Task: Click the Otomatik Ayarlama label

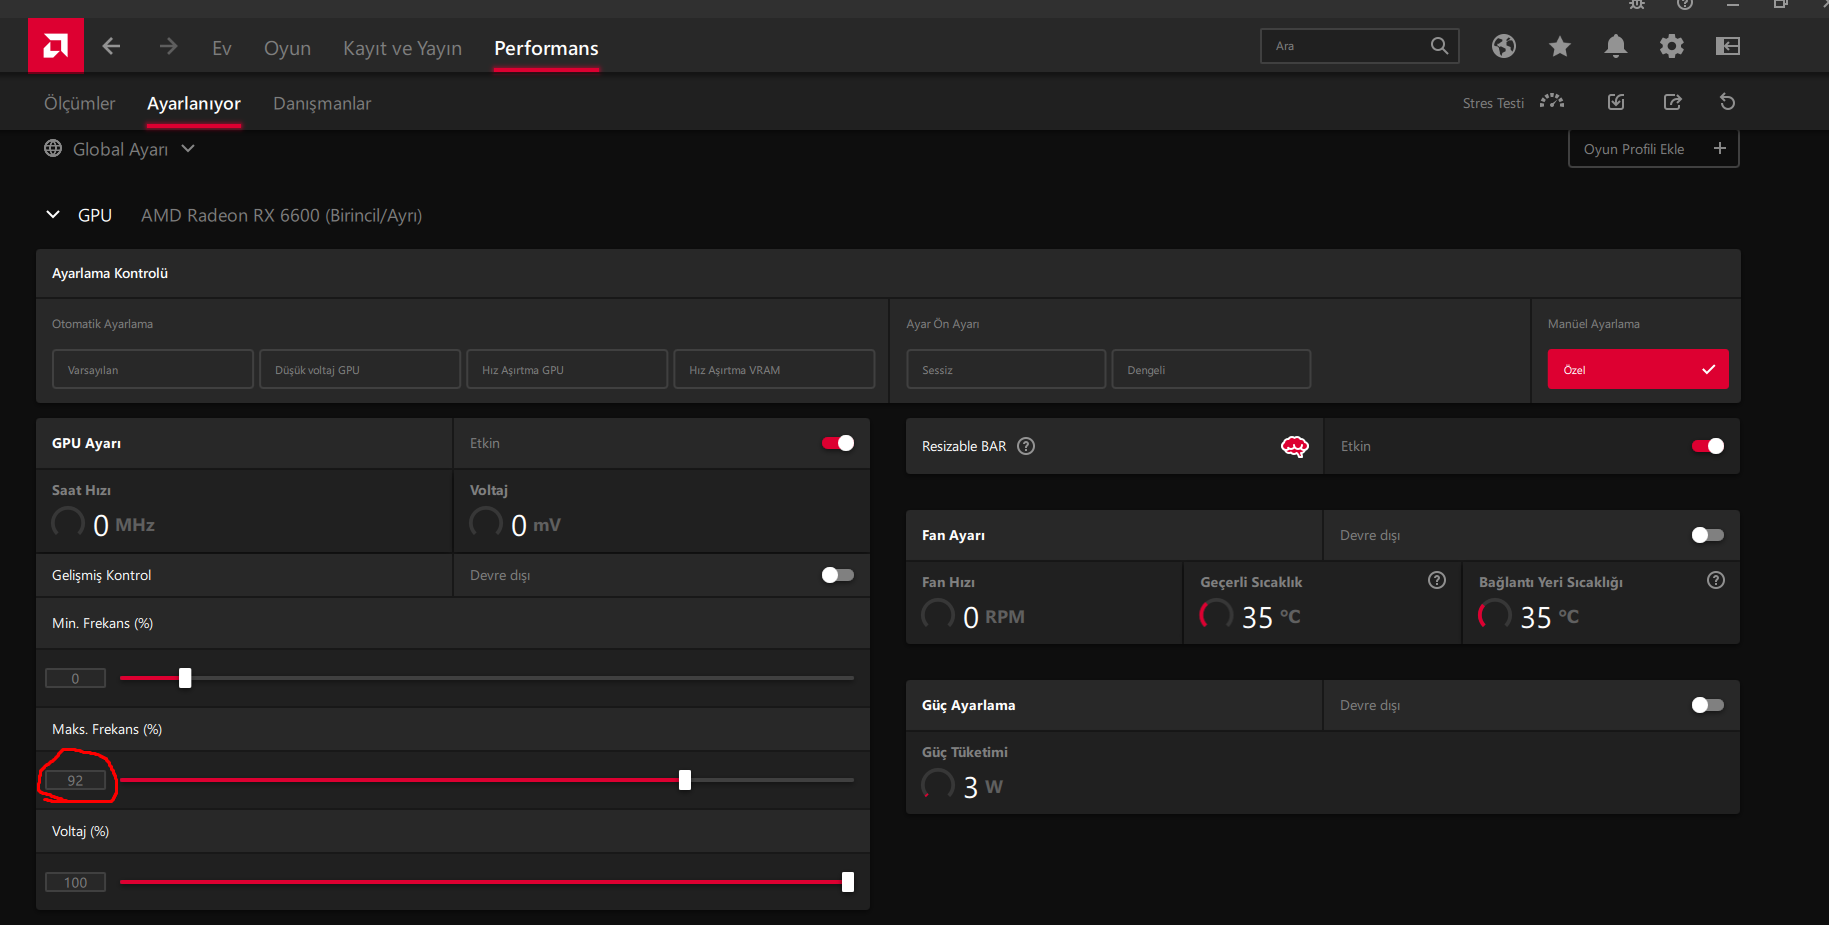Action: pos(102,324)
